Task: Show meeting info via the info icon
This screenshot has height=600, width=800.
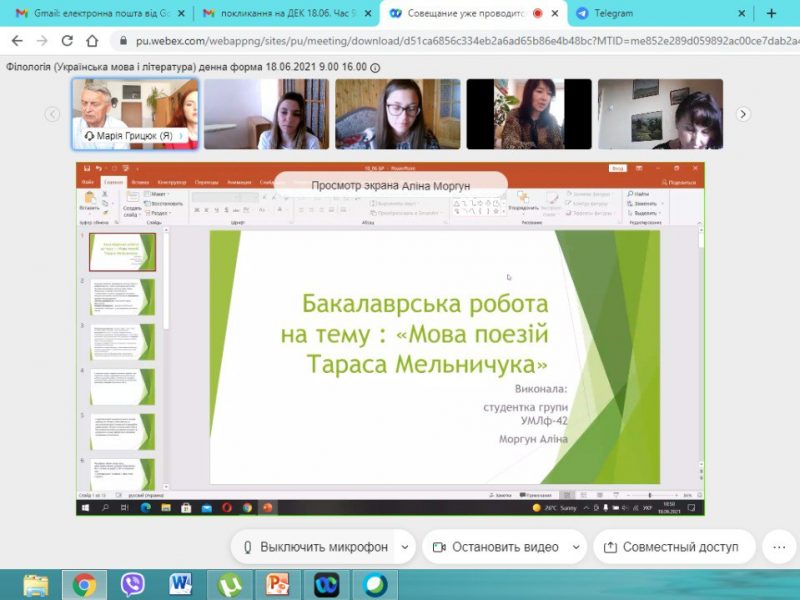Action: (375, 67)
